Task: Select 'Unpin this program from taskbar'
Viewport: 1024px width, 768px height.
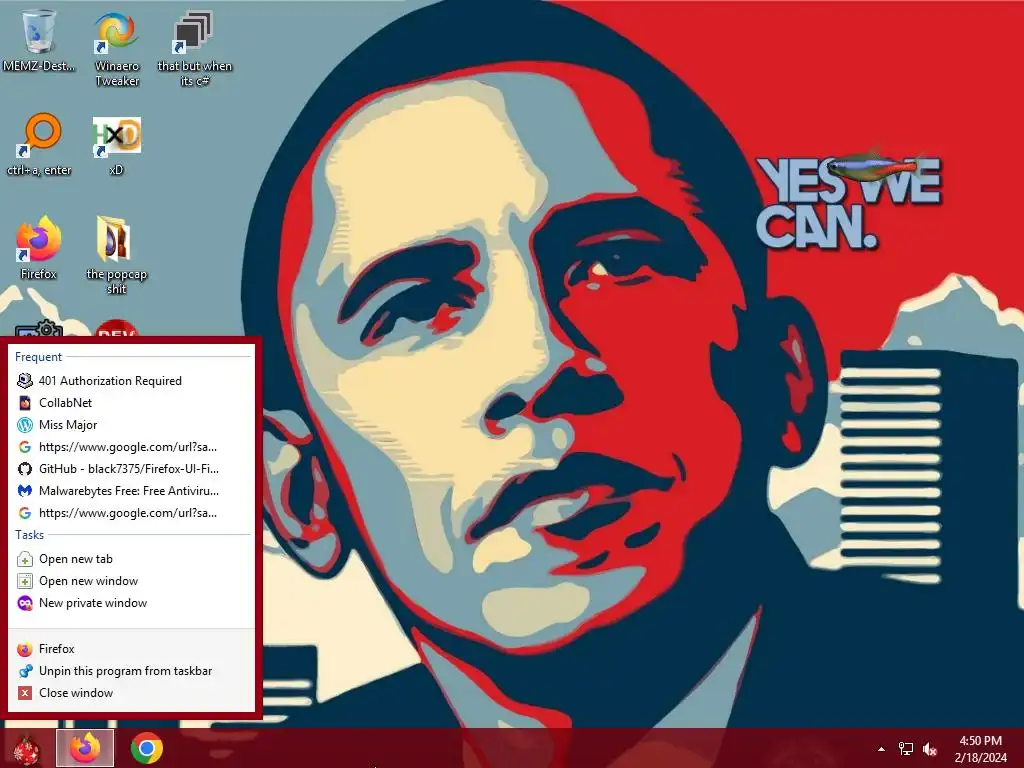Action: (131, 671)
